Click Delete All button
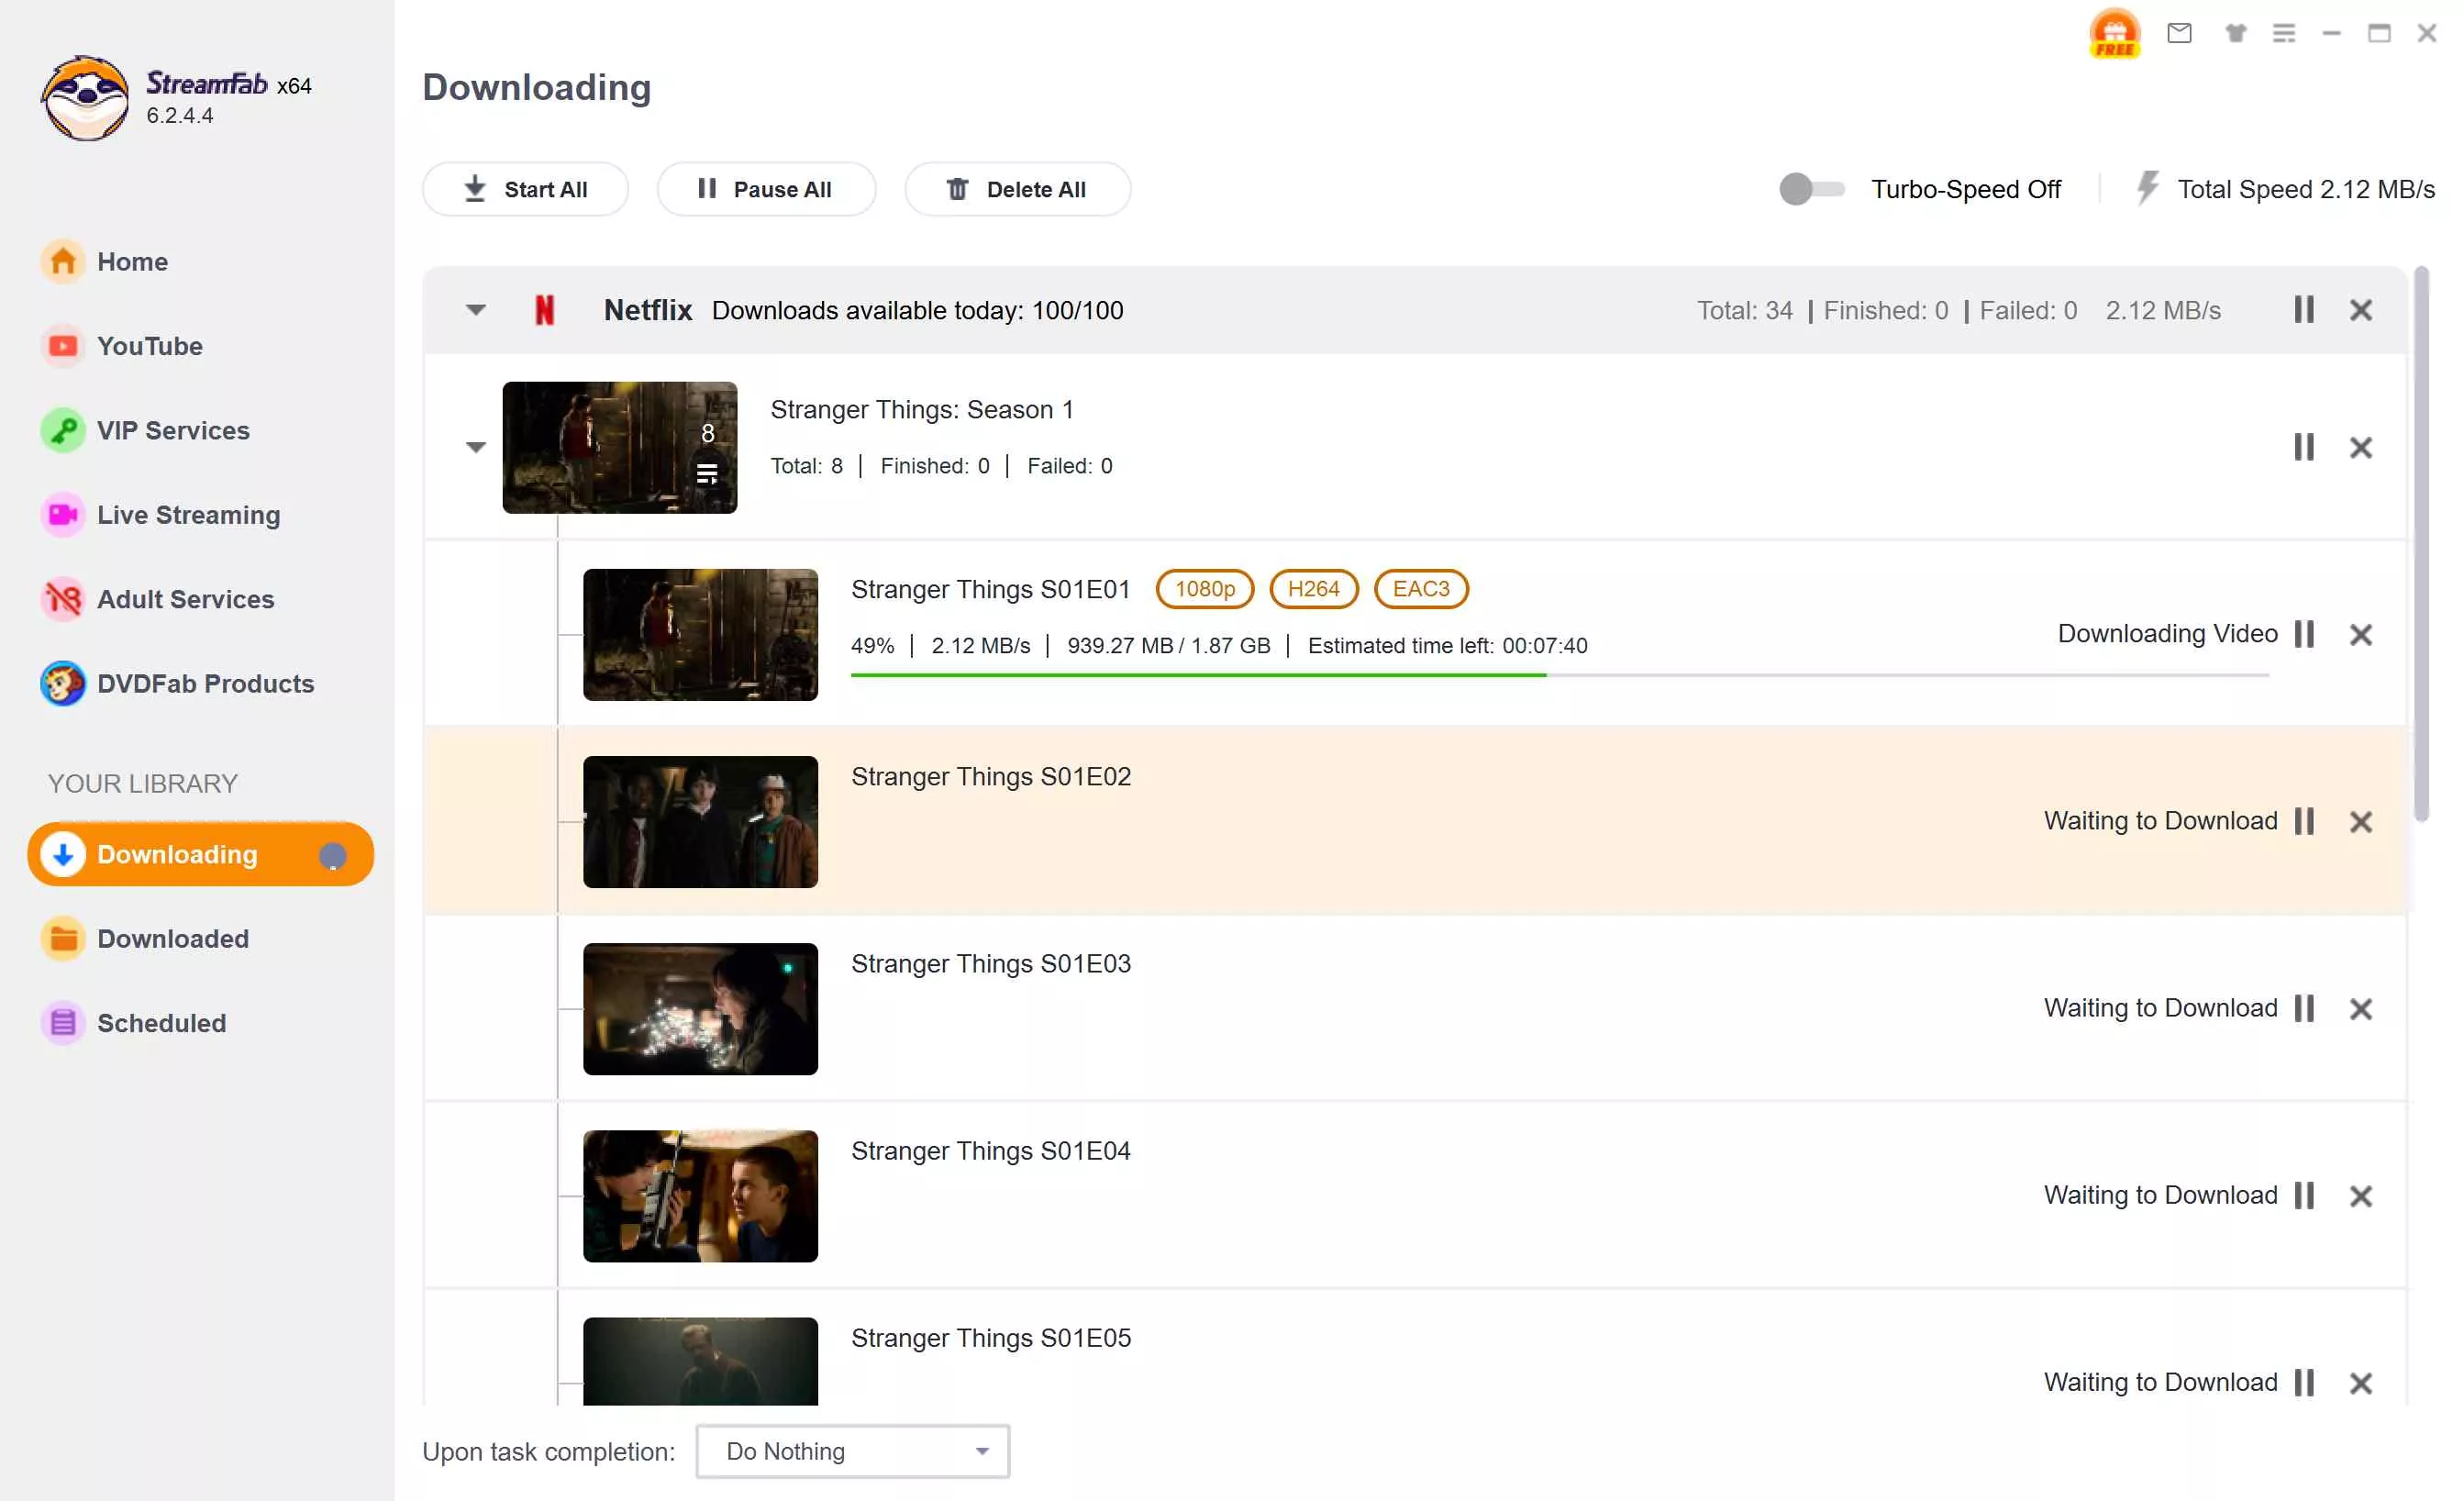Screen dimensions: 2464x1501 pos(1017,189)
